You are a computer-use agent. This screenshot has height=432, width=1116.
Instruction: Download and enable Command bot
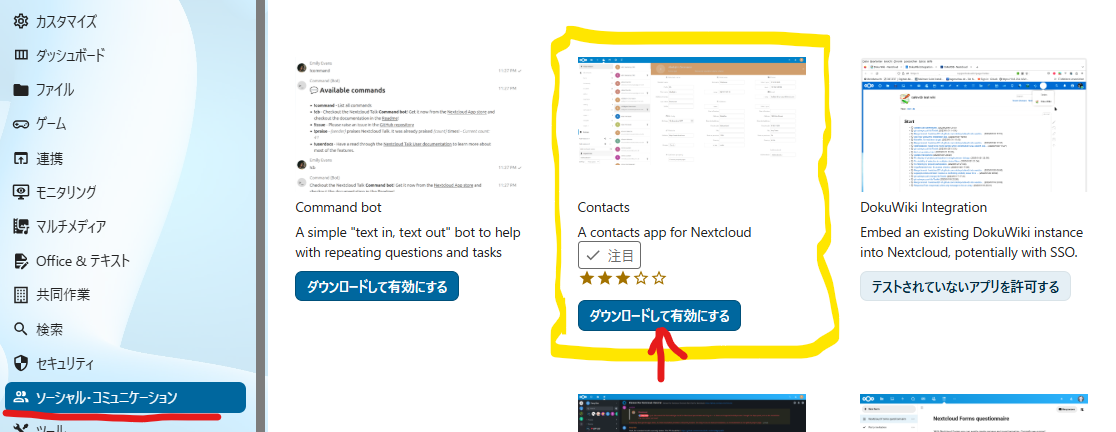377,287
